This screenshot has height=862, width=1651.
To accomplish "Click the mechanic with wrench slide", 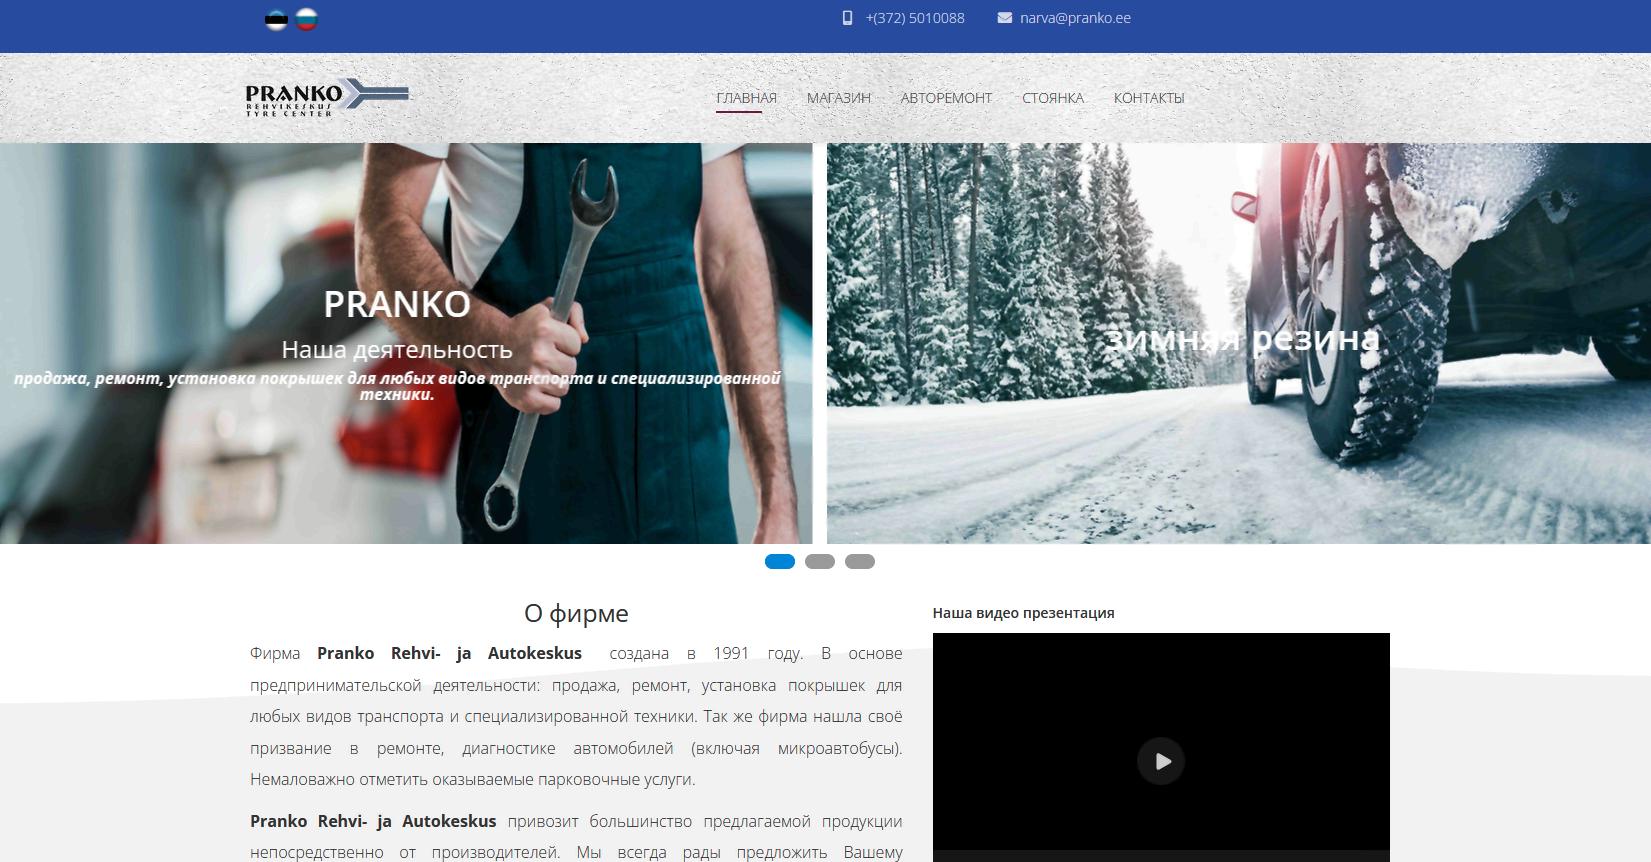I will click(x=406, y=343).
